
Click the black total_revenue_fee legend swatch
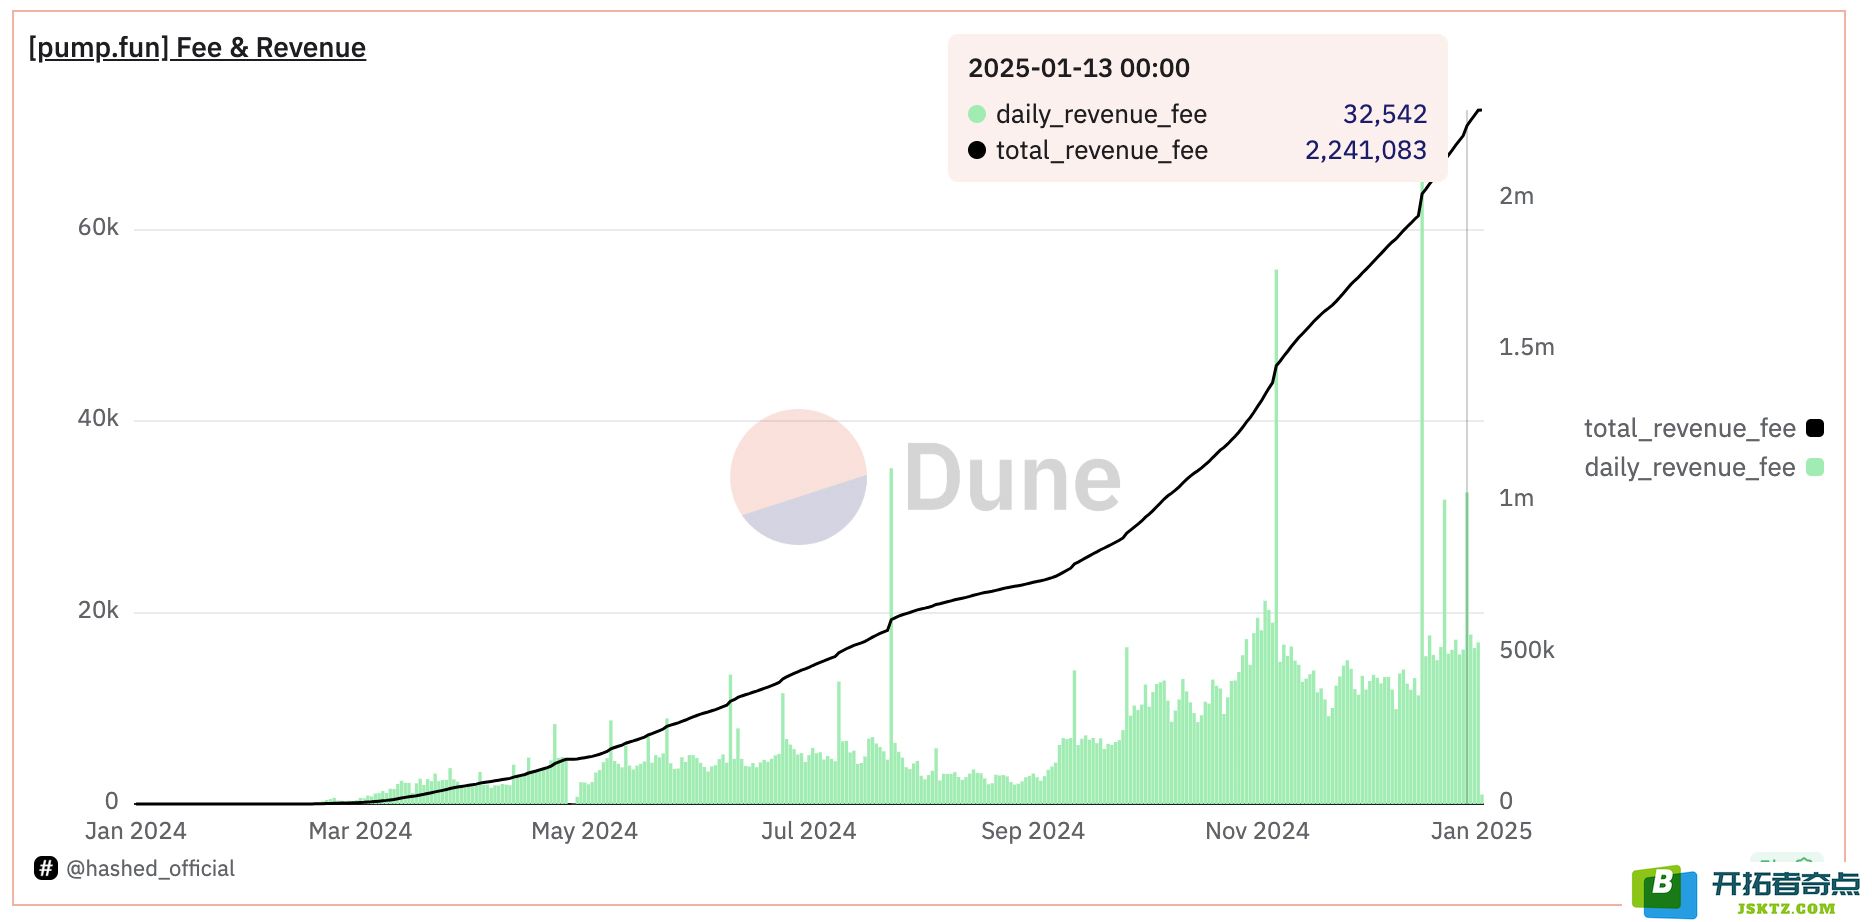1815,428
